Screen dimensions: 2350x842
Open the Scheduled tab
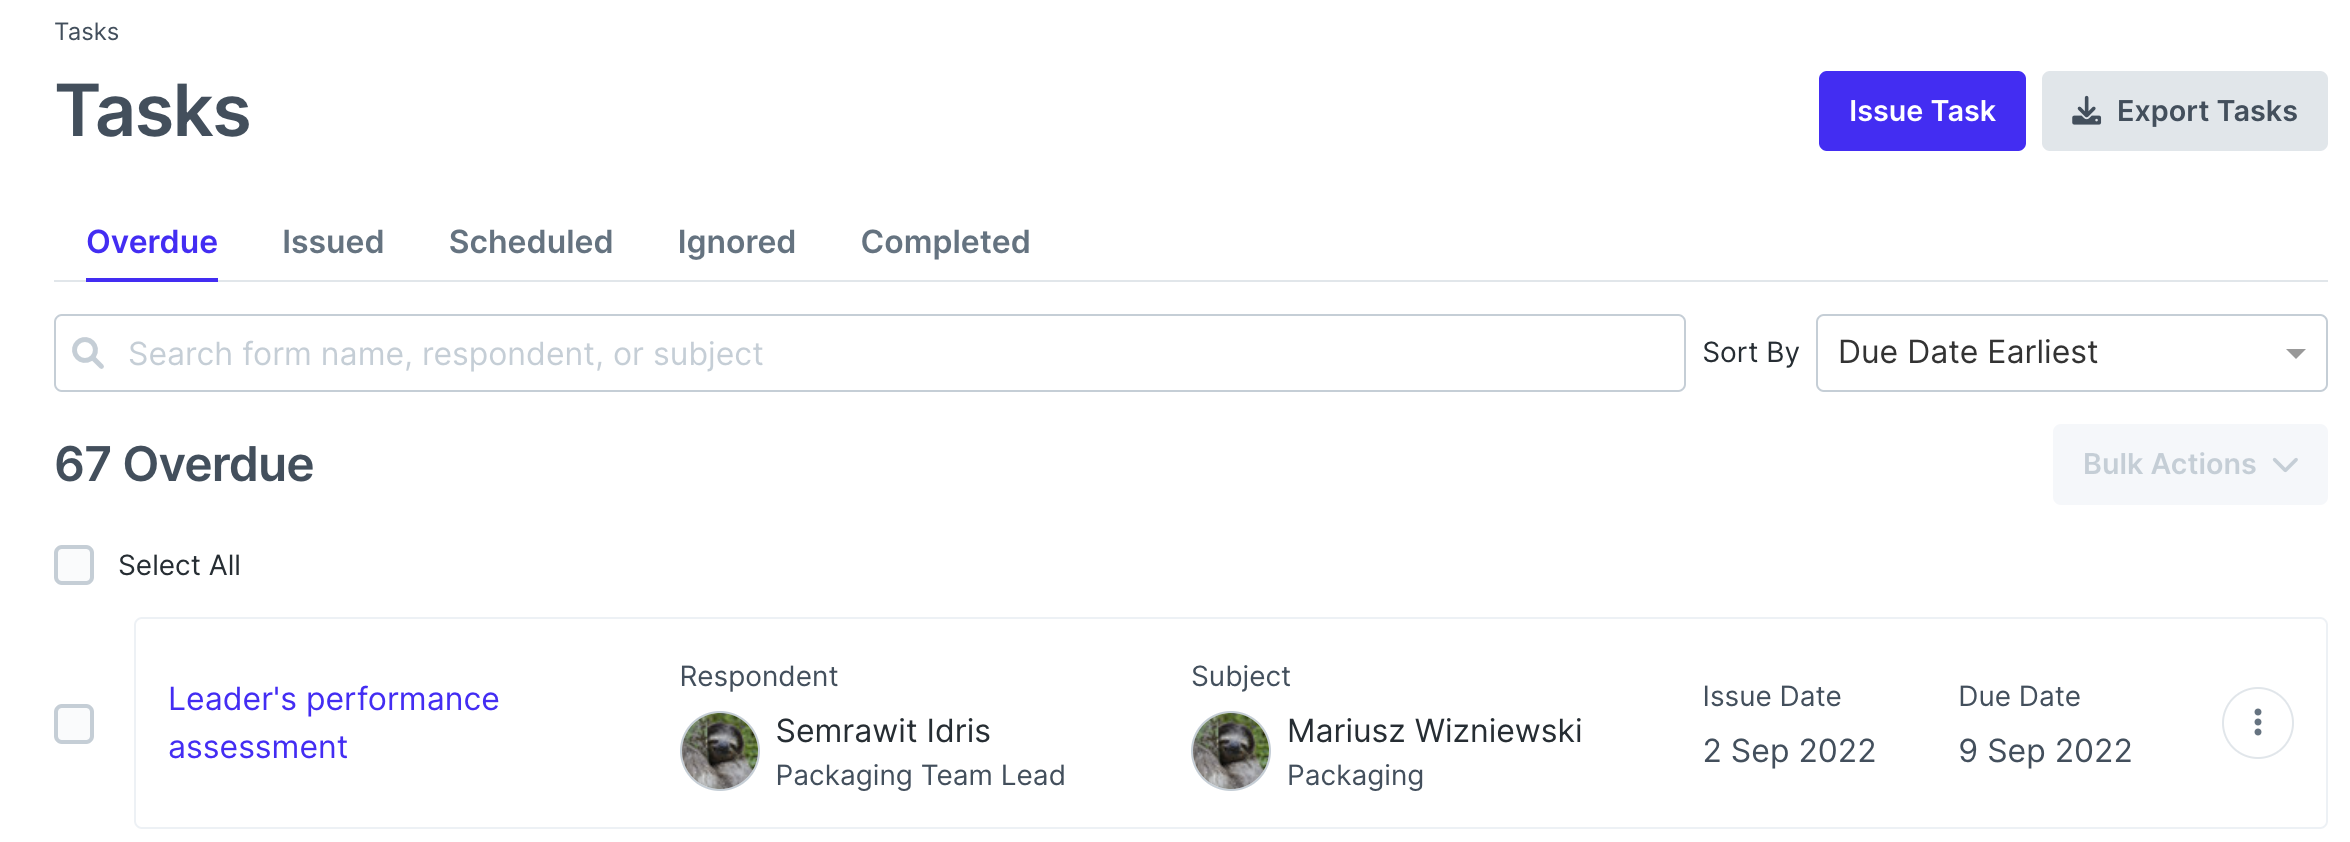(x=530, y=242)
